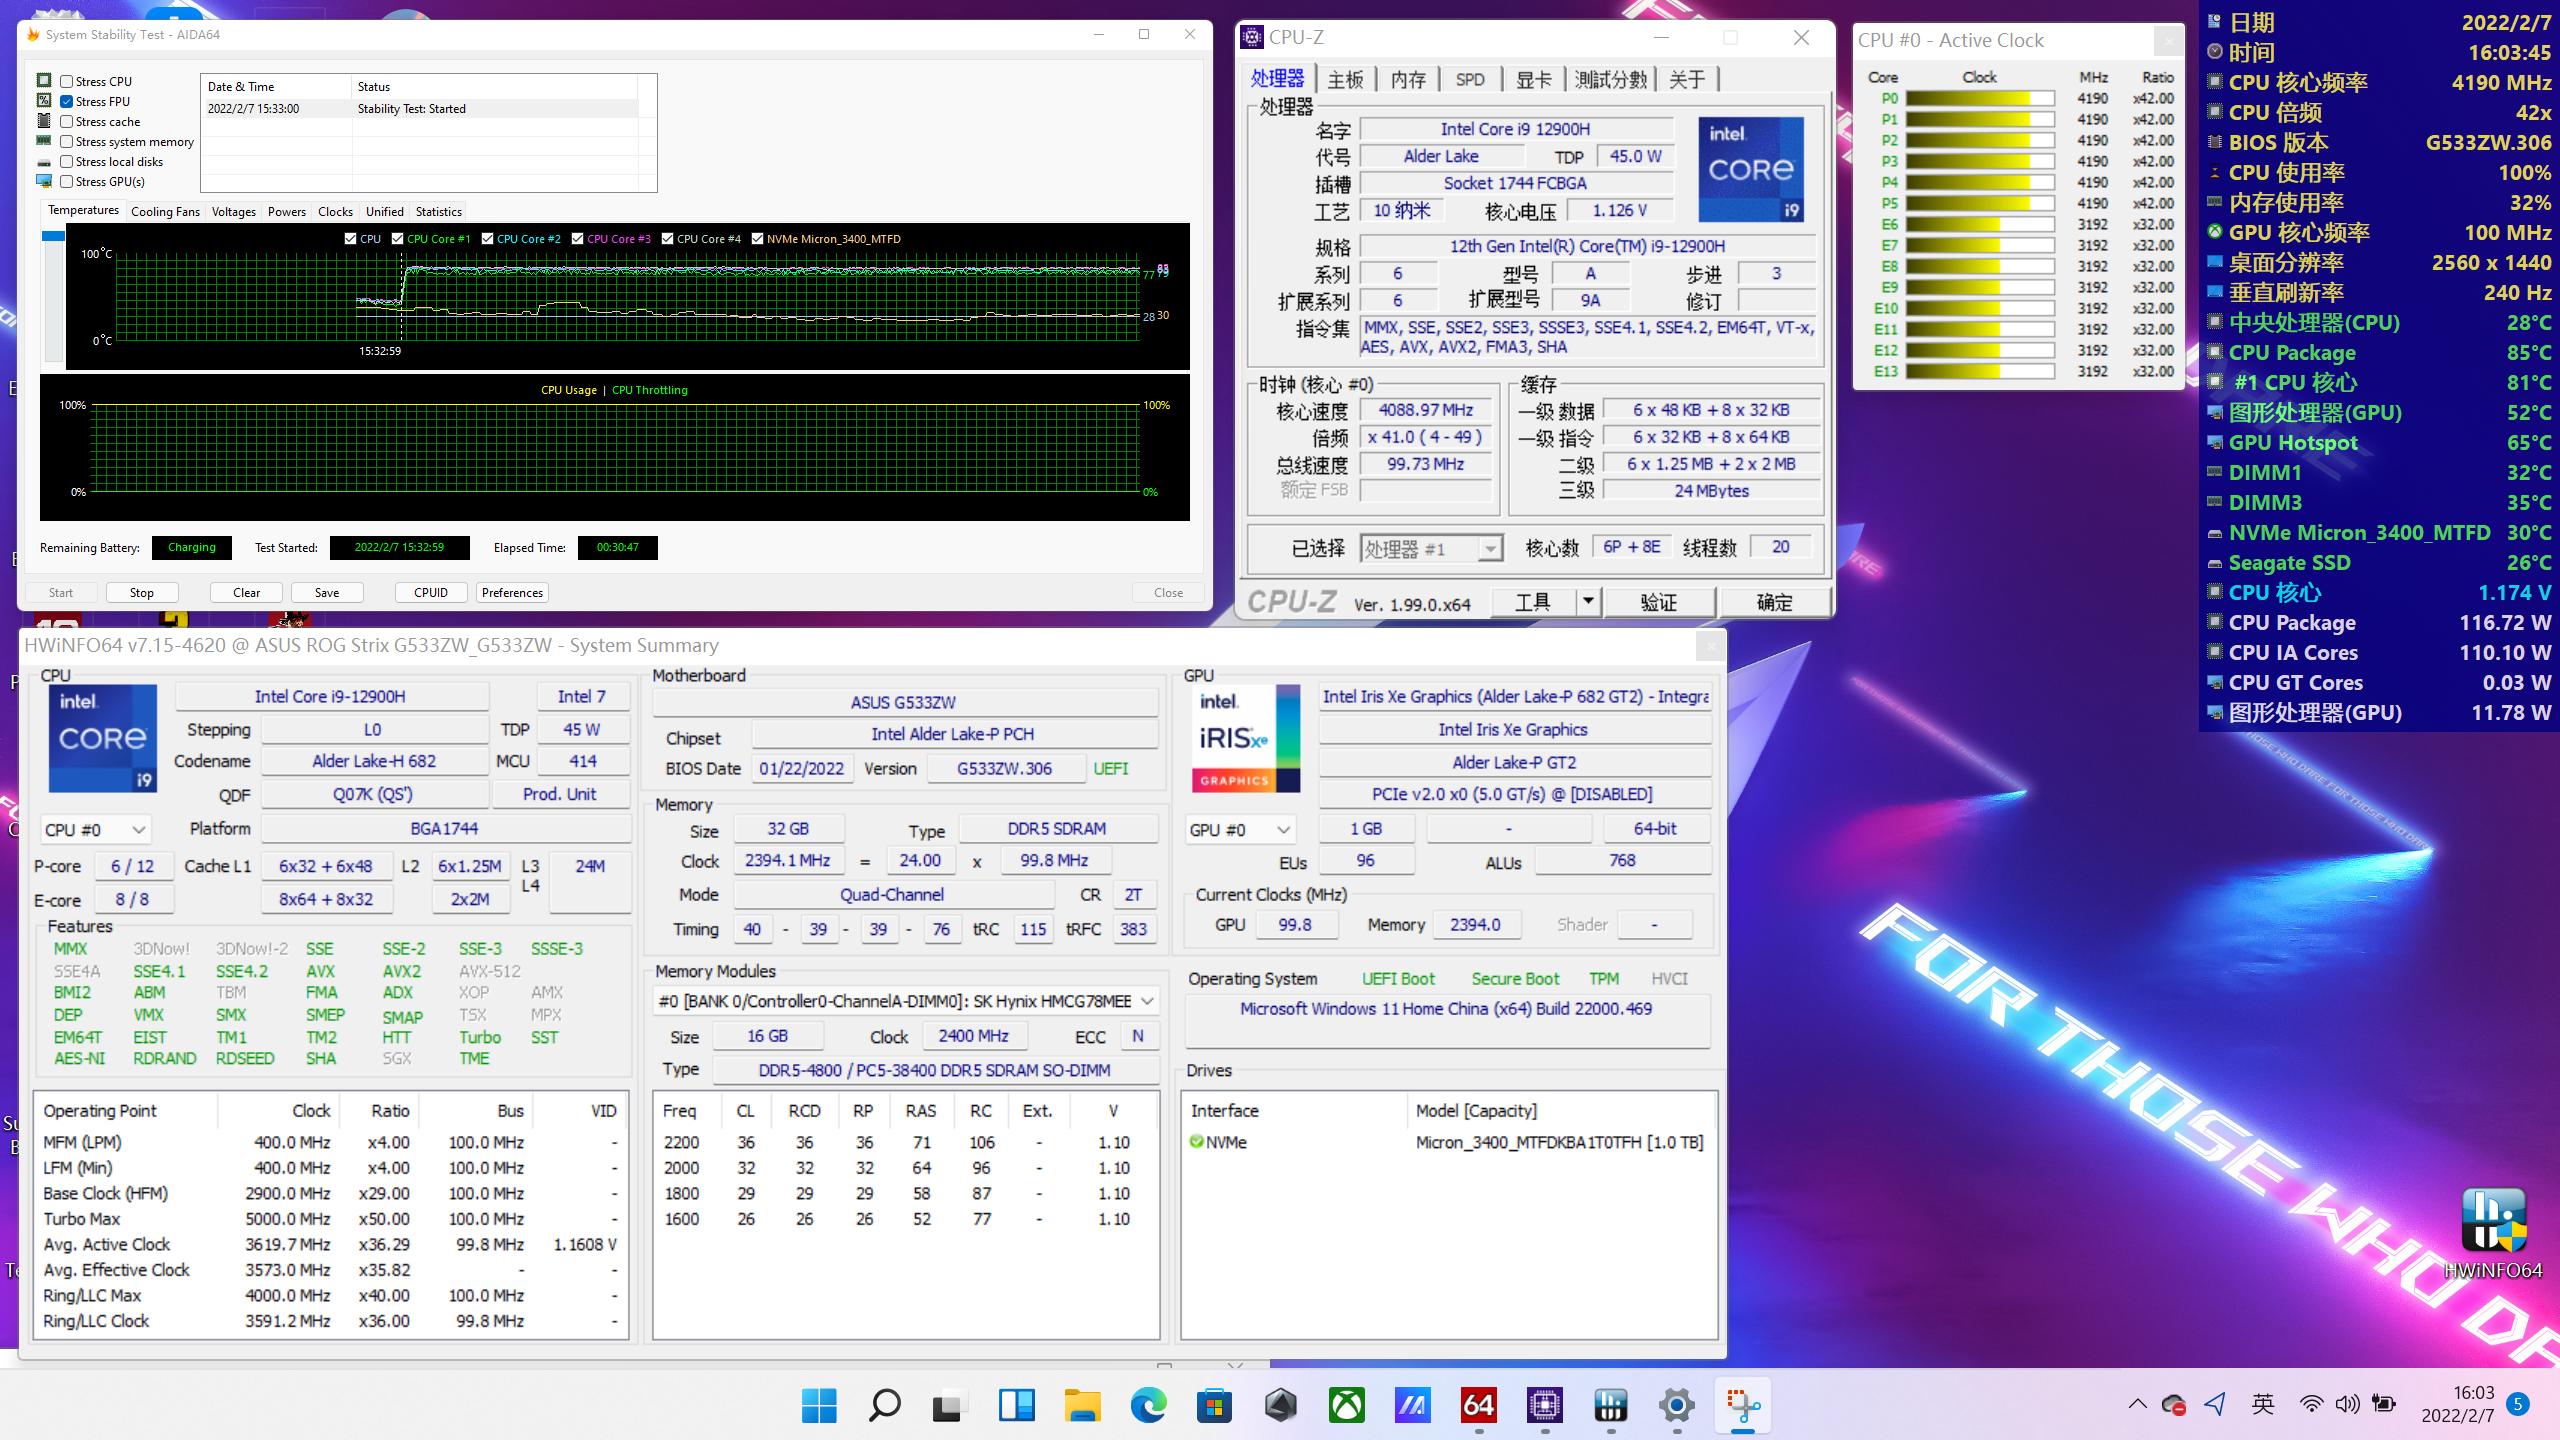2560x1440 pixels.
Task: Click the Stop button in AIDA64
Action: [141, 592]
